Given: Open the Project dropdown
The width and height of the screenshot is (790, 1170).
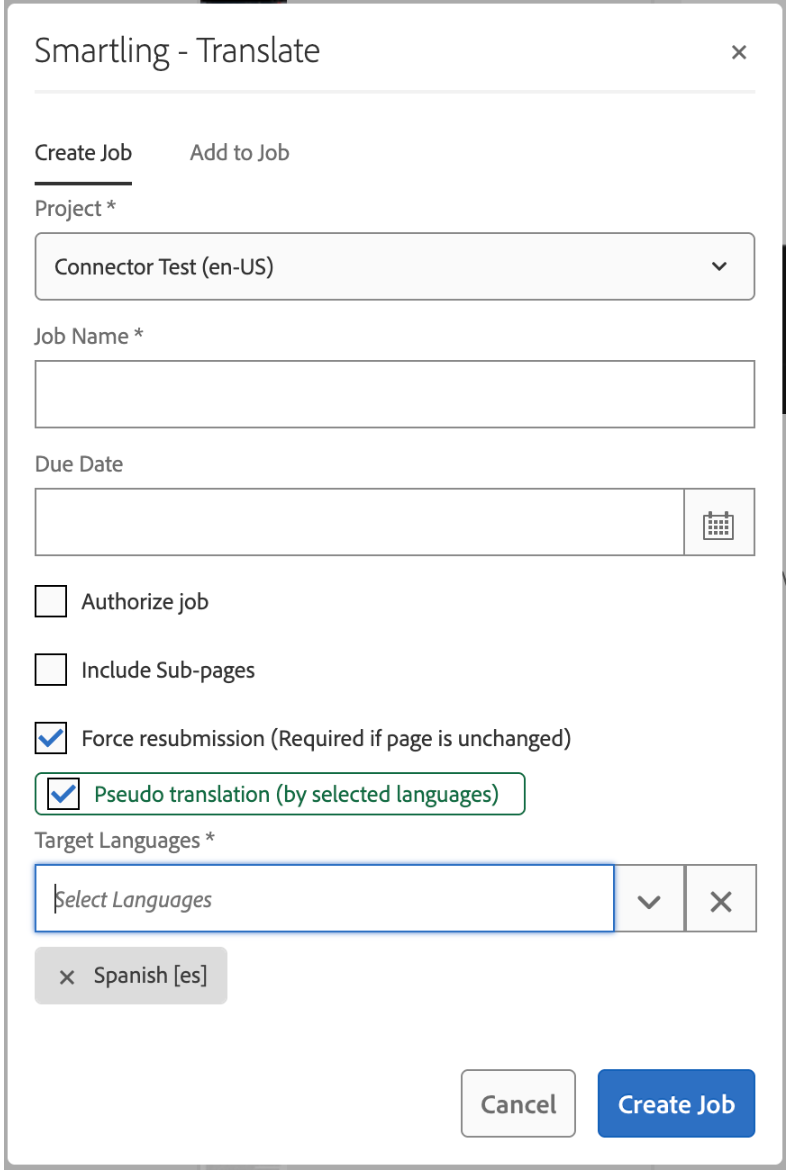Looking at the screenshot, I should point(395,266).
